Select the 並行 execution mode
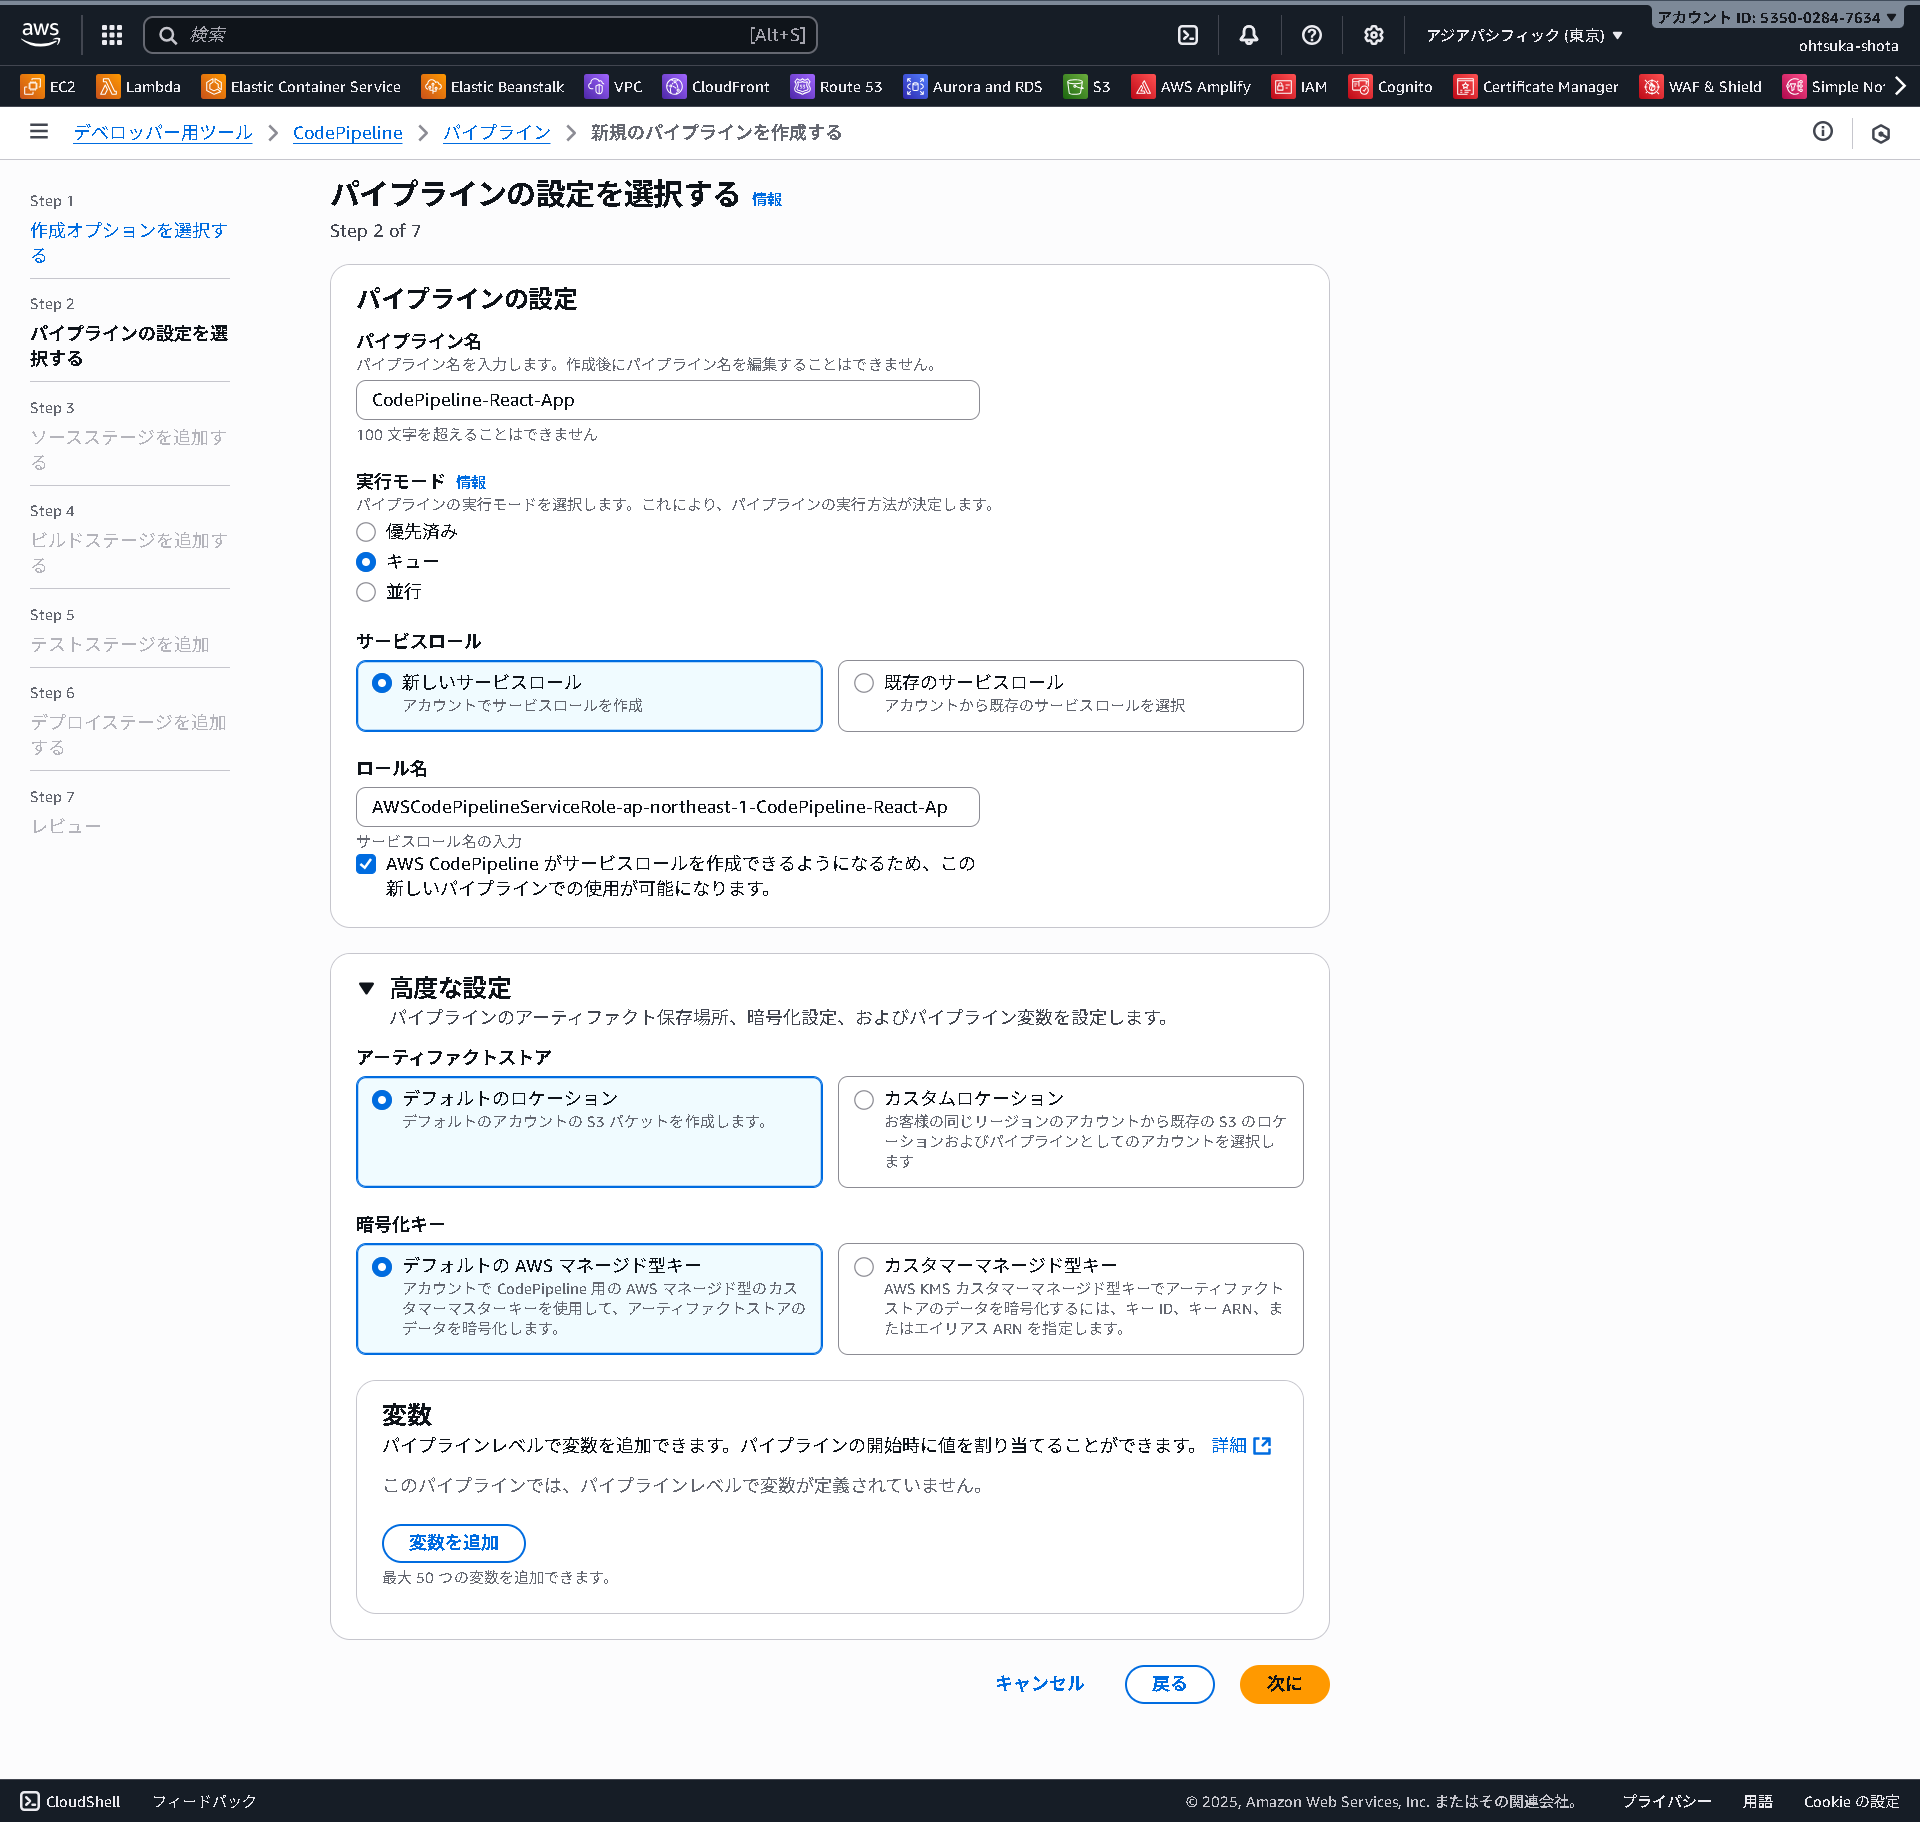This screenshot has width=1920, height=1822. (x=366, y=592)
